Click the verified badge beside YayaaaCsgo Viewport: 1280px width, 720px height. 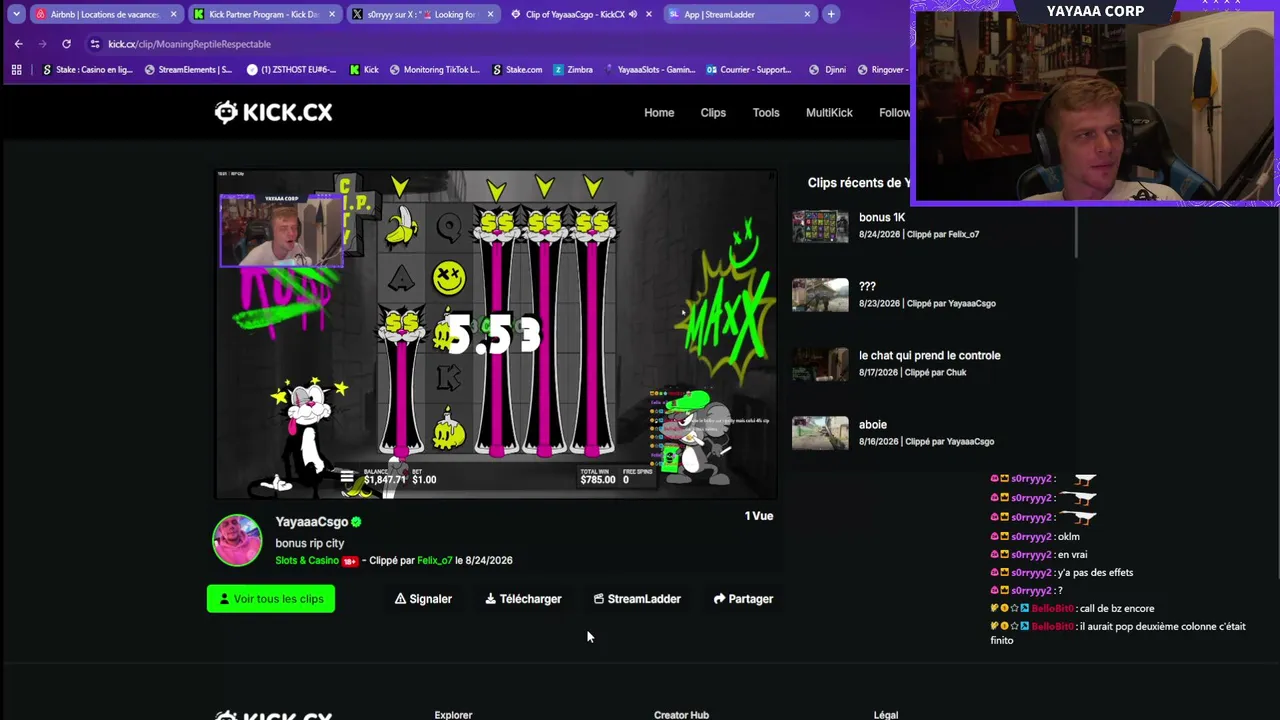tap(356, 522)
